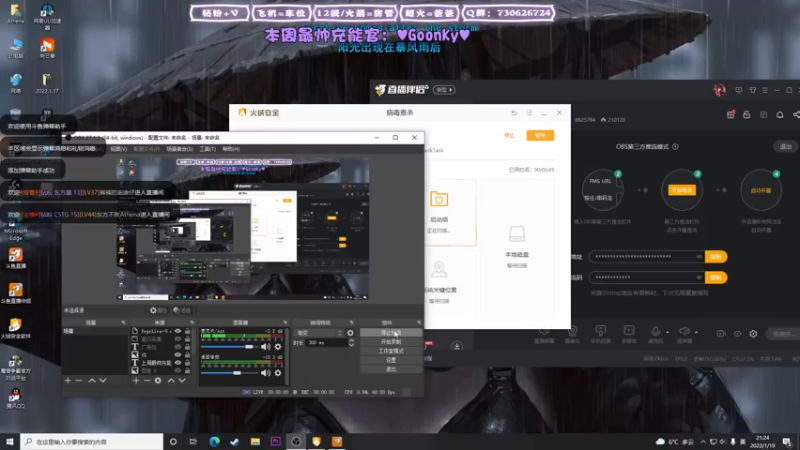Open OBS 场景集合(S) menu

(x=180, y=149)
